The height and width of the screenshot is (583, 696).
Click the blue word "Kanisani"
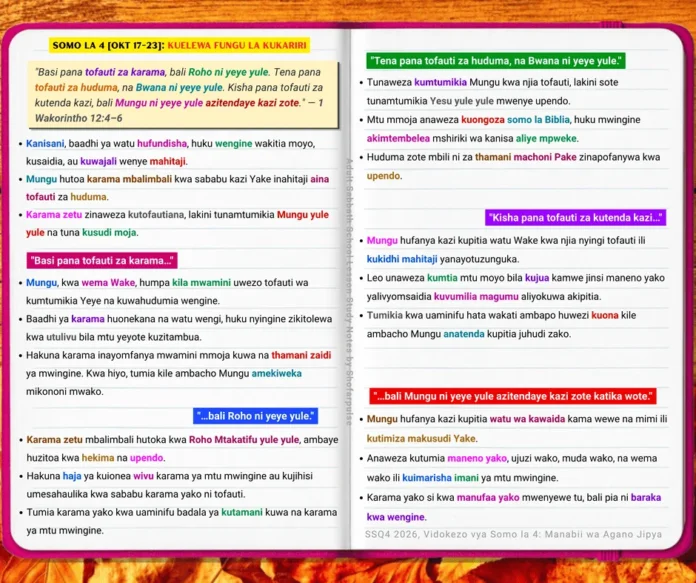pyautogui.click(x=45, y=143)
